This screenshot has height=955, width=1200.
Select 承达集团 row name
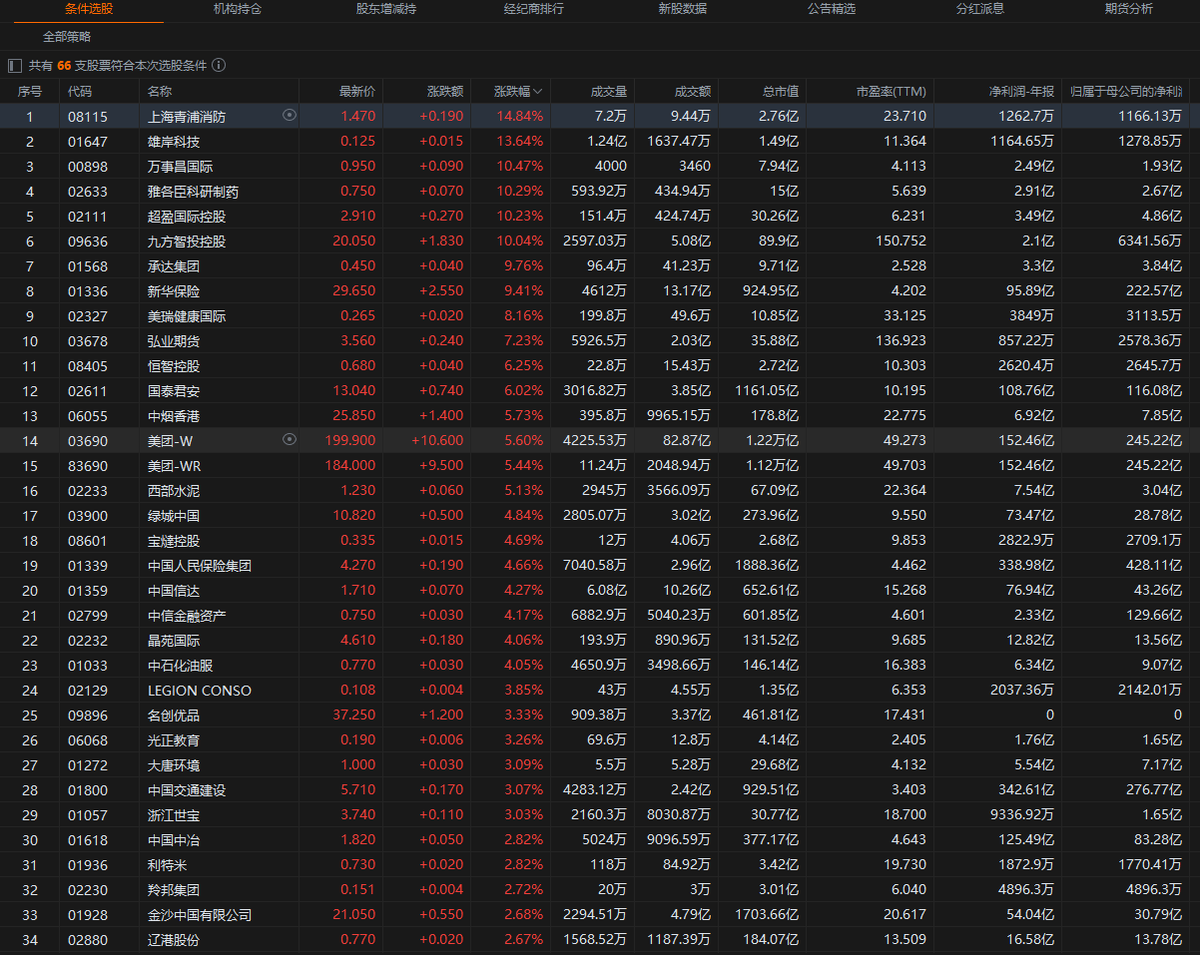click(173, 266)
